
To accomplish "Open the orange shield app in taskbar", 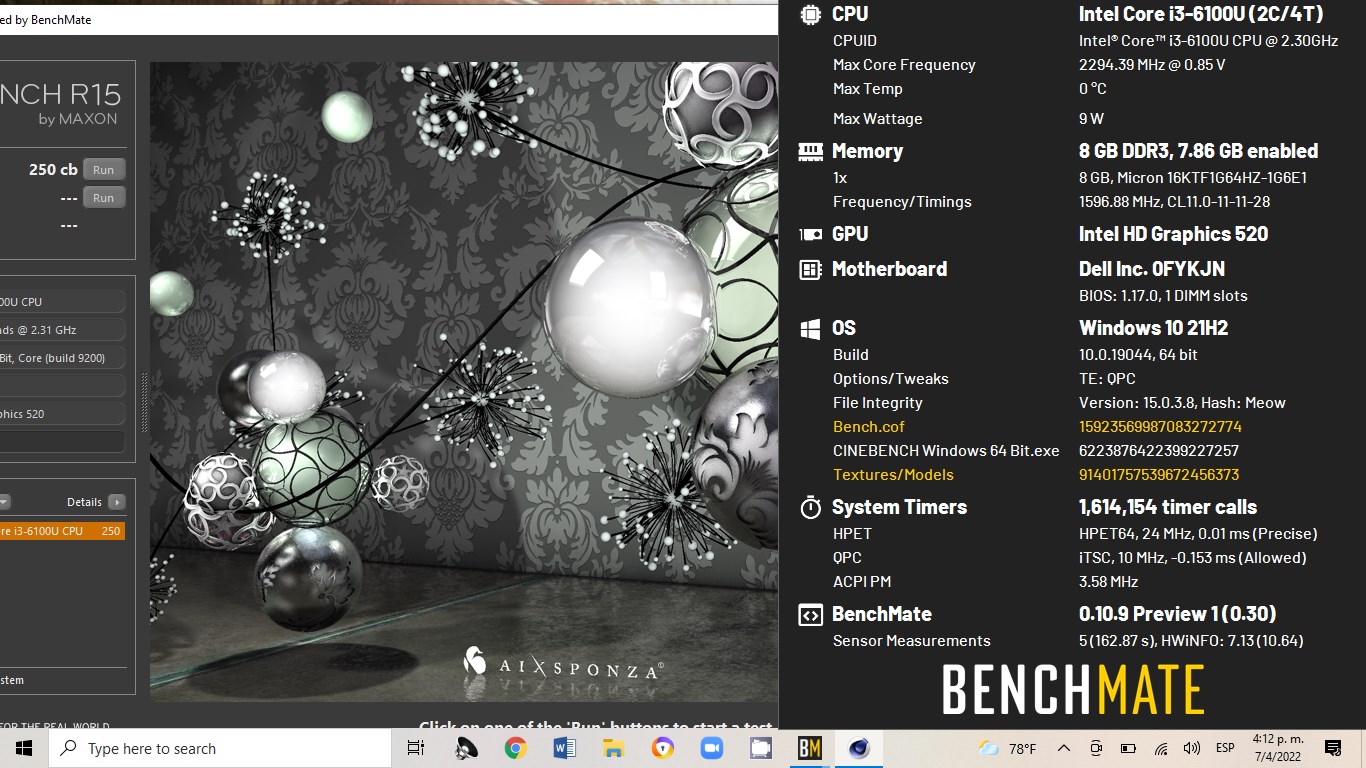I will [663, 748].
